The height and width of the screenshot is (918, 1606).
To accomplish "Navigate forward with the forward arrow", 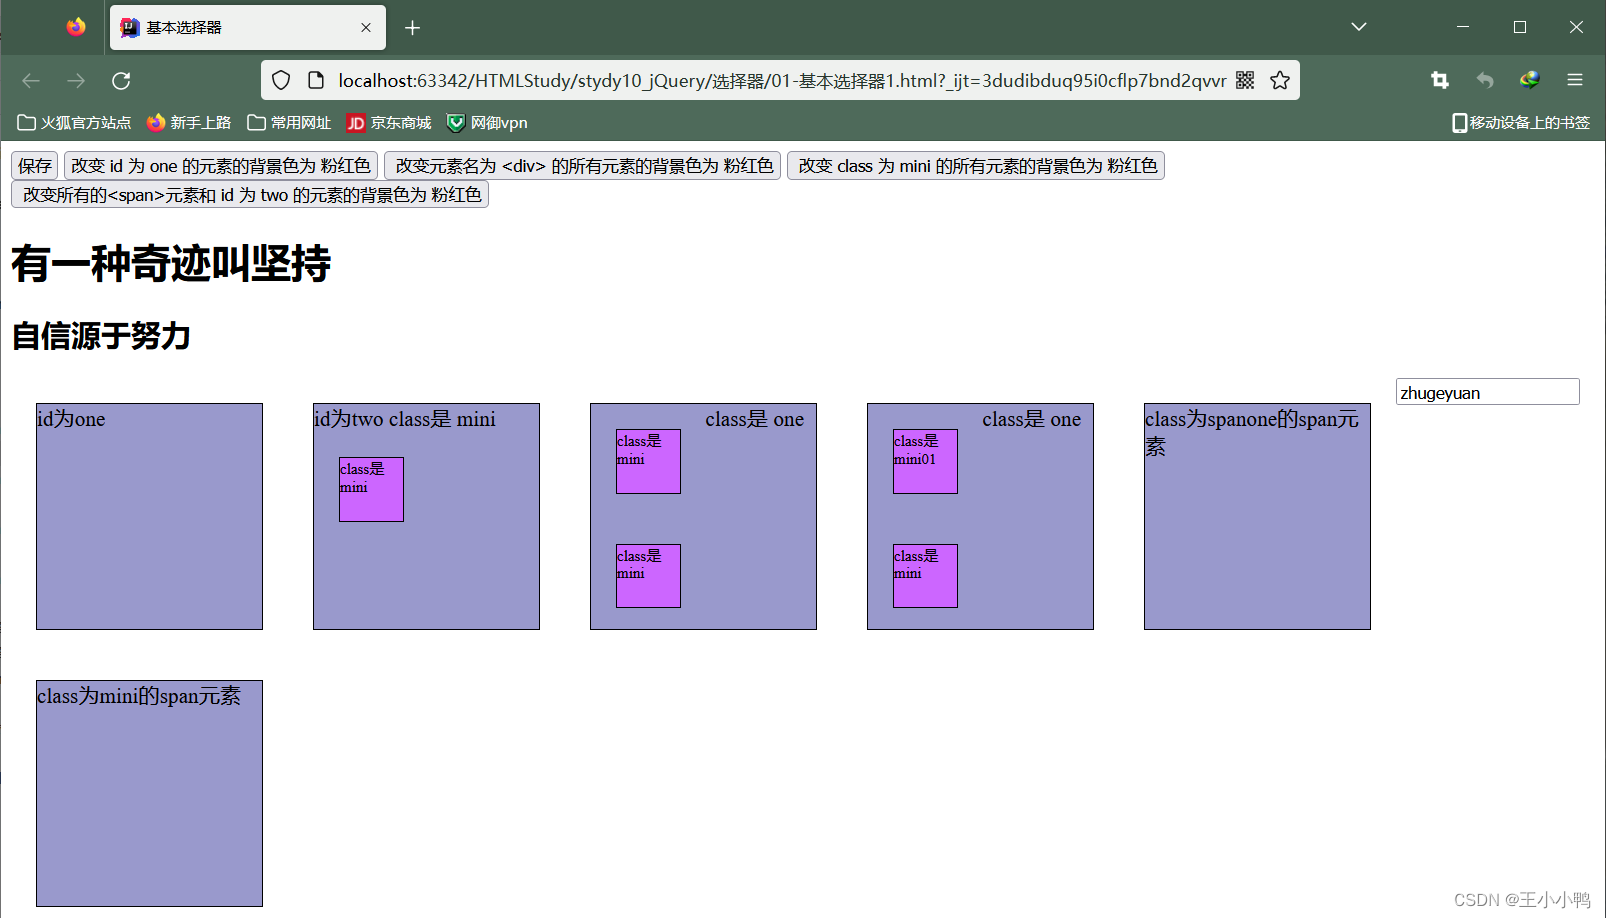I will (x=76, y=81).
